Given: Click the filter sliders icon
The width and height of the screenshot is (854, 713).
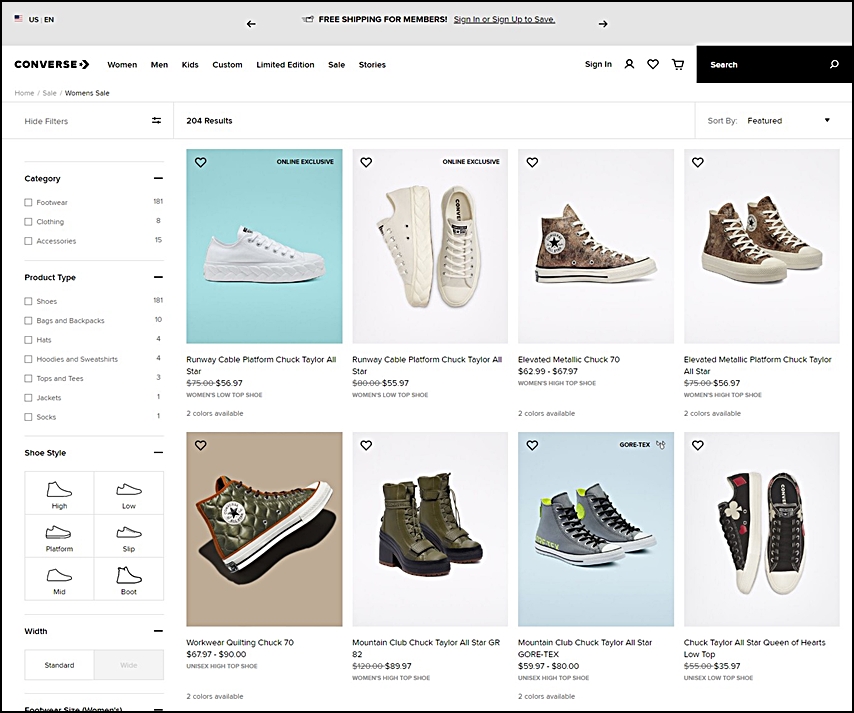Looking at the screenshot, I should pos(156,120).
